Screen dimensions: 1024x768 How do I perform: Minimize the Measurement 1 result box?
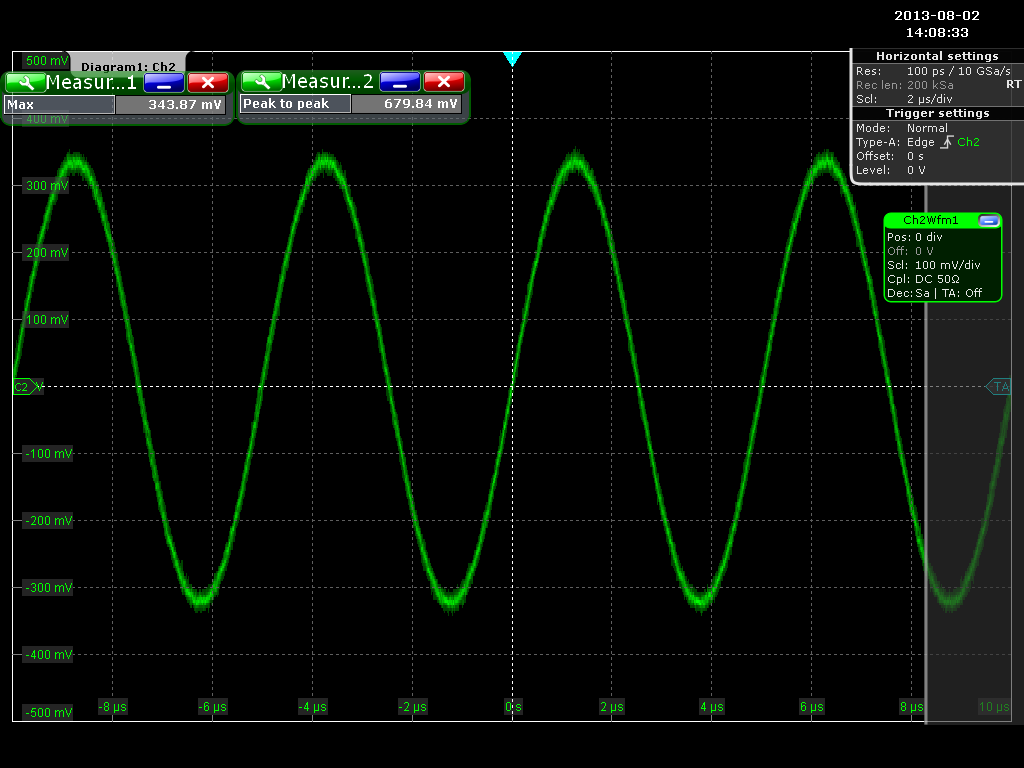(x=163, y=82)
